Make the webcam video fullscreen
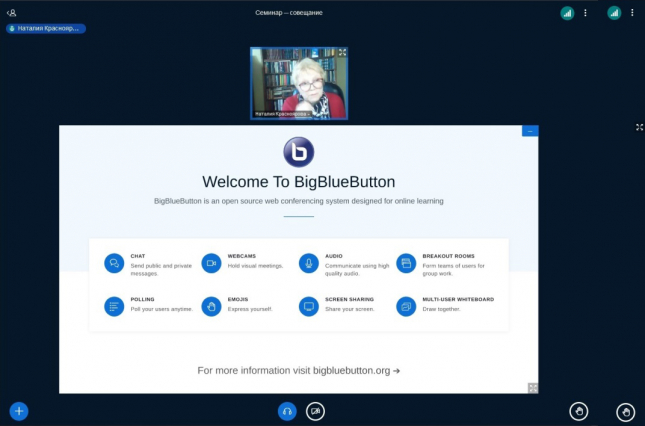Viewport: 645px width, 426px height. (342, 52)
